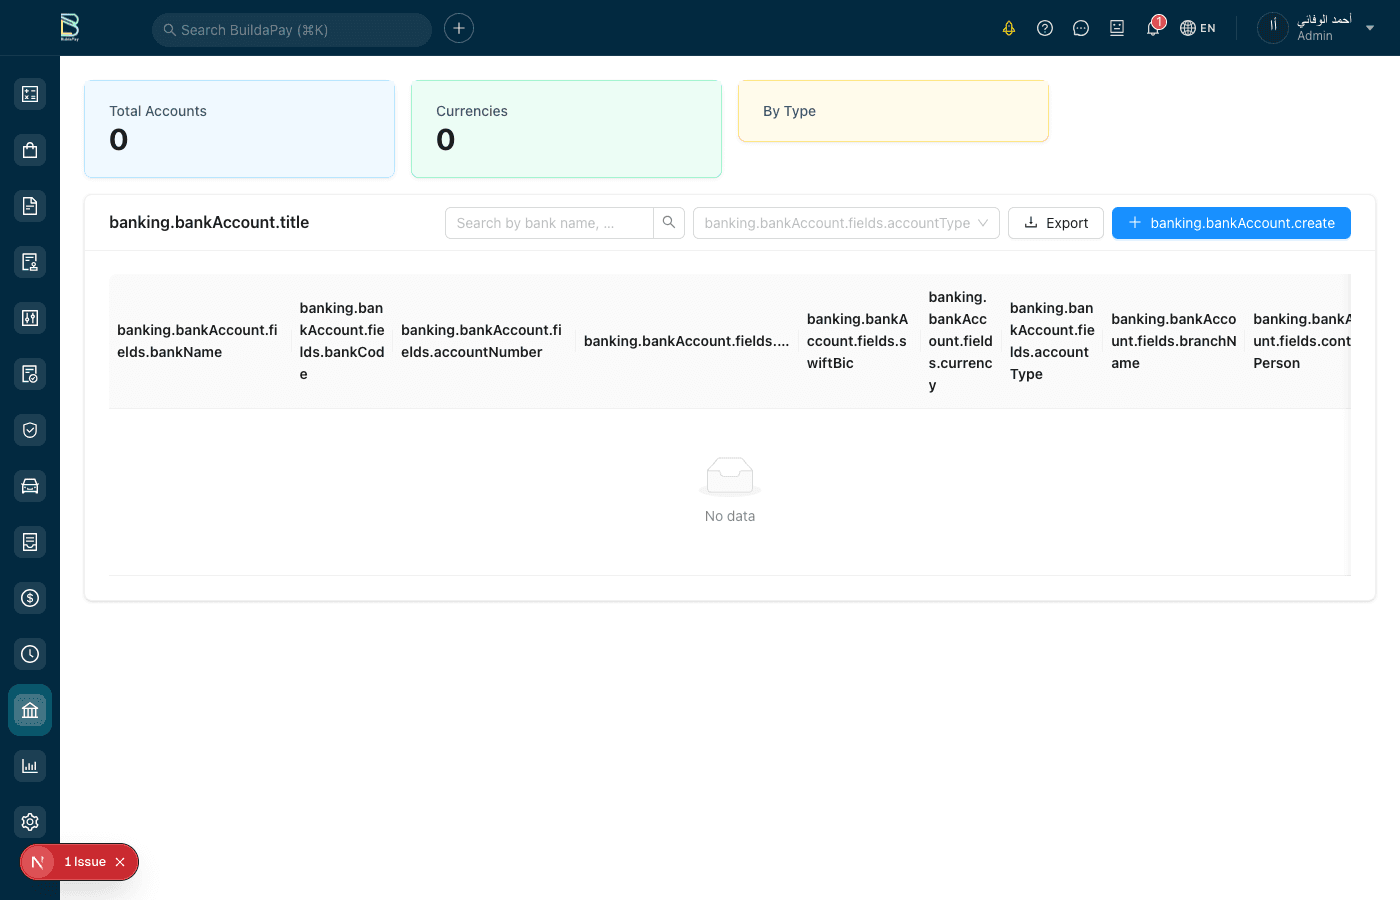Click the yellow rocket icon in header

(1009, 28)
